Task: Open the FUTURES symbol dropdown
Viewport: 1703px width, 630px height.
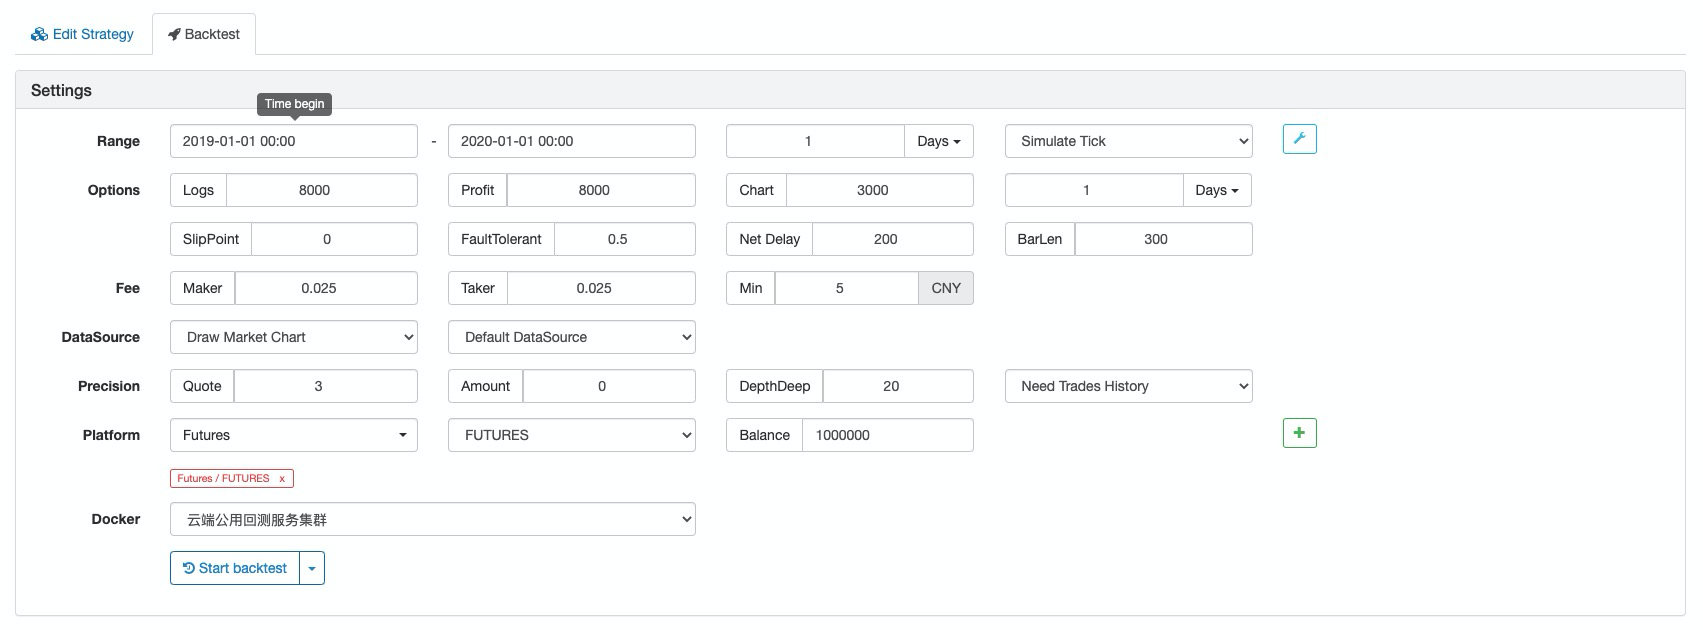Action: [571, 435]
